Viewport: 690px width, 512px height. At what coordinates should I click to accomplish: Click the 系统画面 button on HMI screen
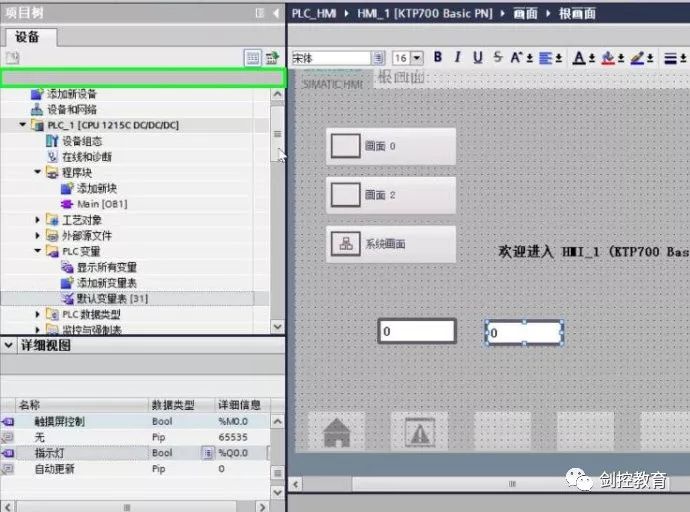click(x=391, y=244)
